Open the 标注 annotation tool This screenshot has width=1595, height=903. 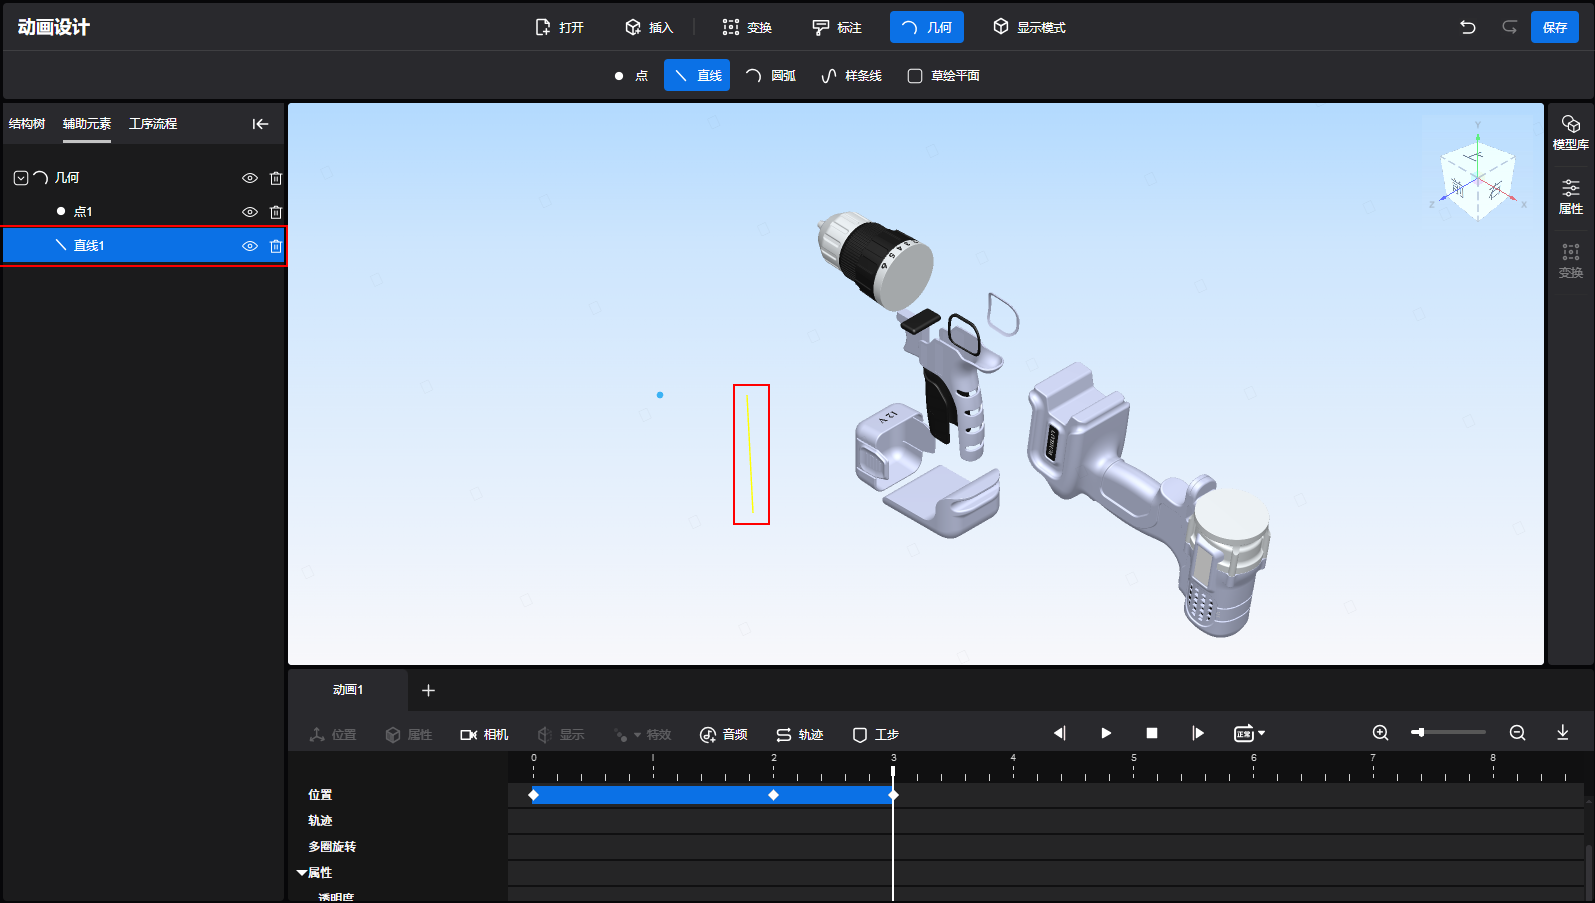point(837,27)
